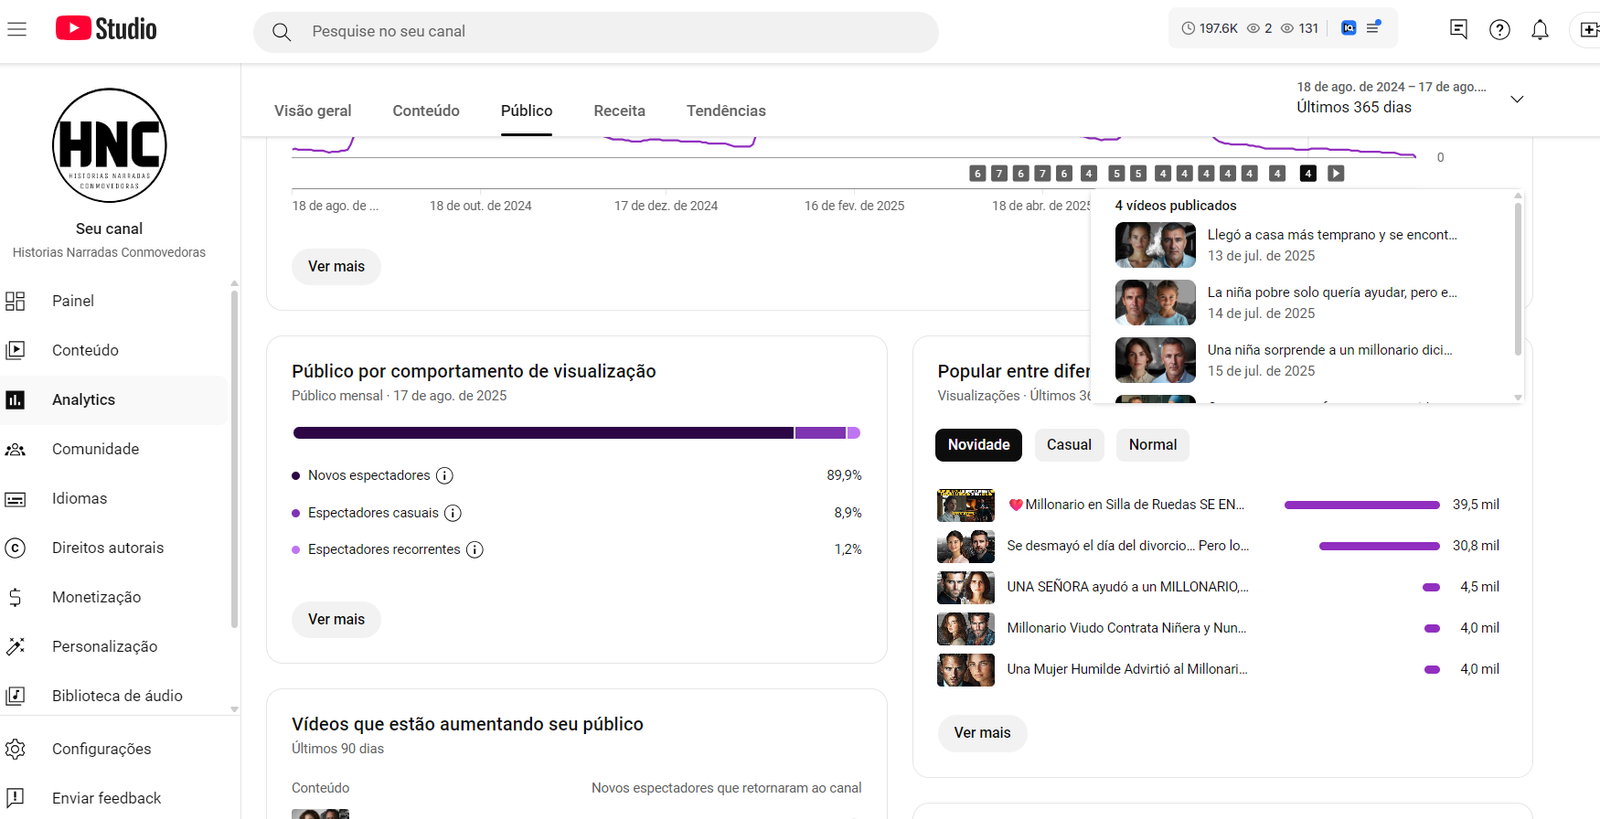Open thumbnail of Llegó a casa más temprano
Screen dimensions: 1600x819
point(1155,245)
